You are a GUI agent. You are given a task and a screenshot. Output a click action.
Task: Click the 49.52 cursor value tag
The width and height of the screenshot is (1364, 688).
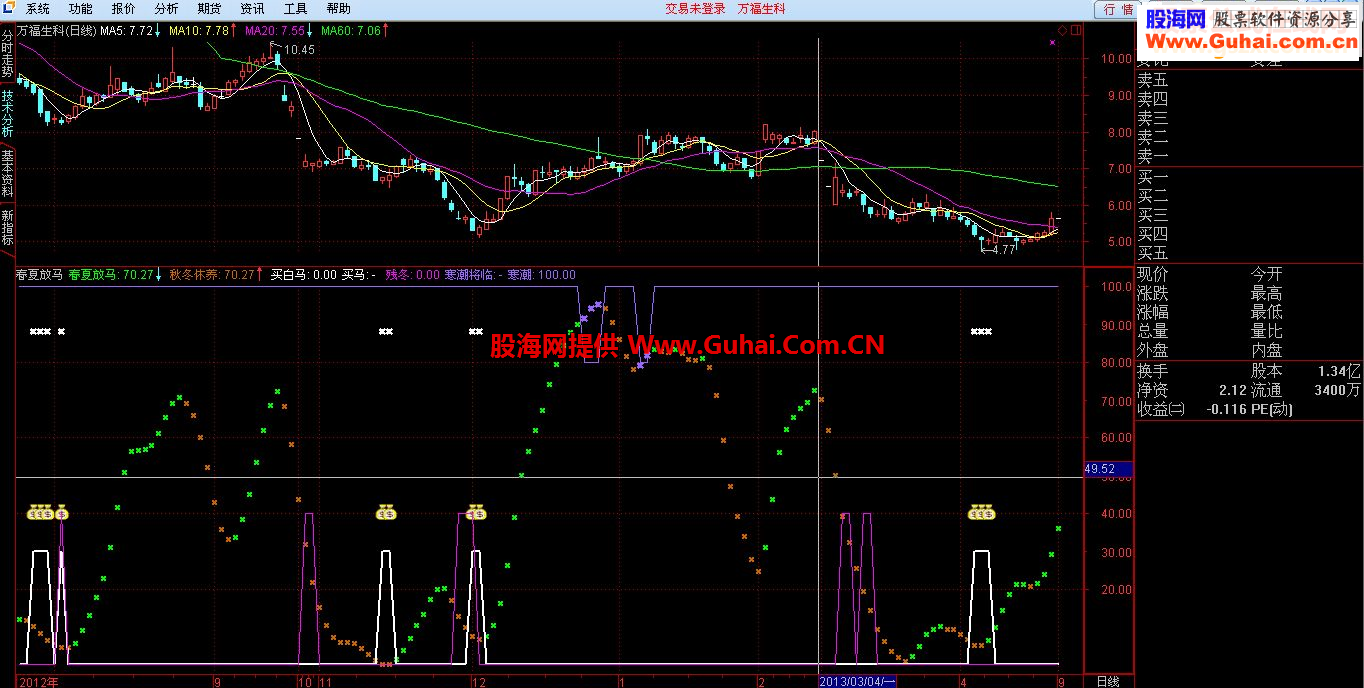(x=1108, y=468)
